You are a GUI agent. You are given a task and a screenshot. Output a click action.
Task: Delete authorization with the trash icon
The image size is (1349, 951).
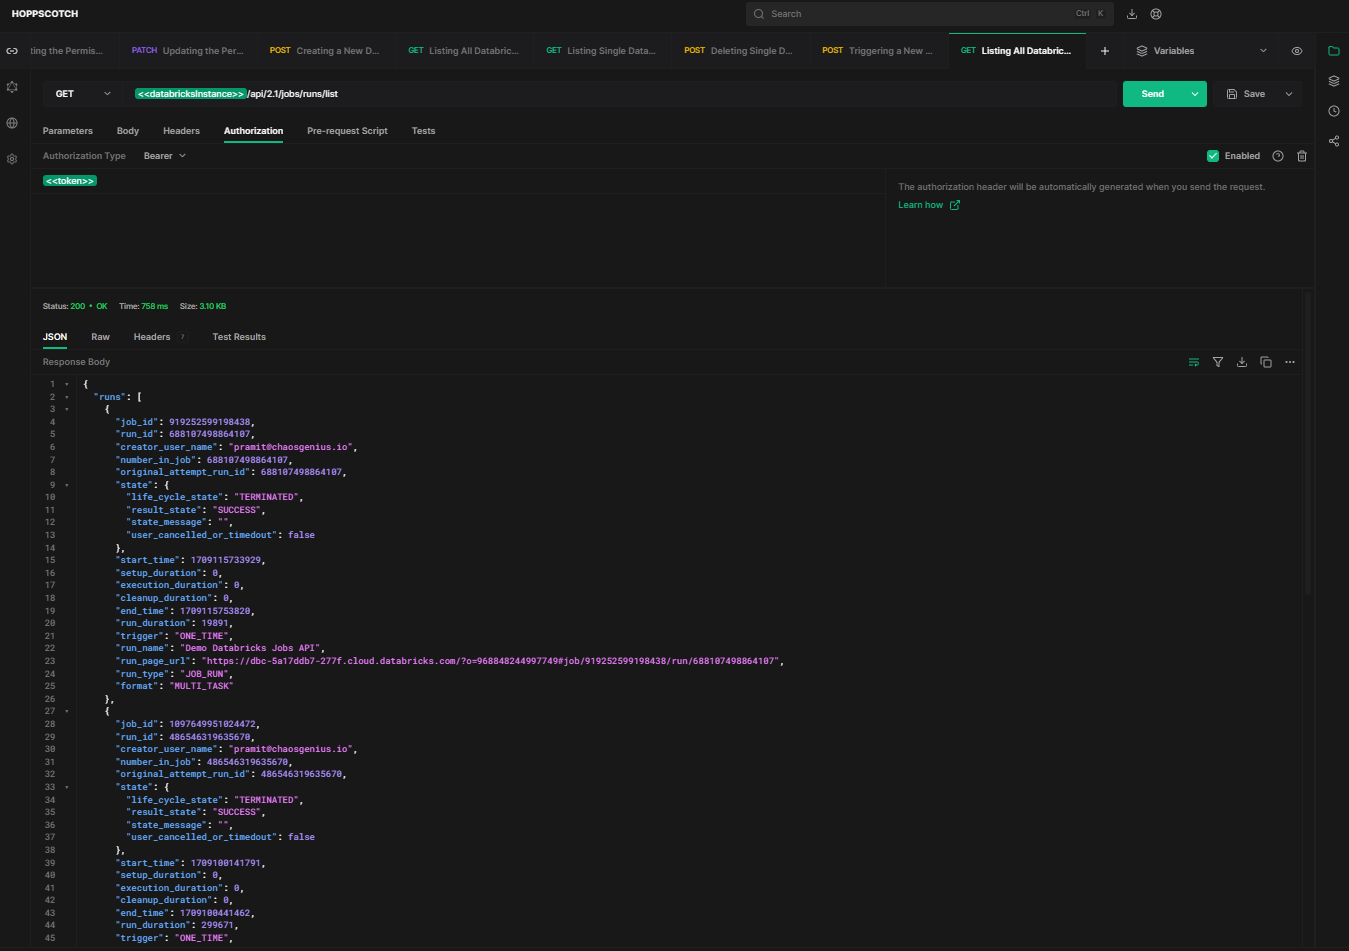point(1301,156)
